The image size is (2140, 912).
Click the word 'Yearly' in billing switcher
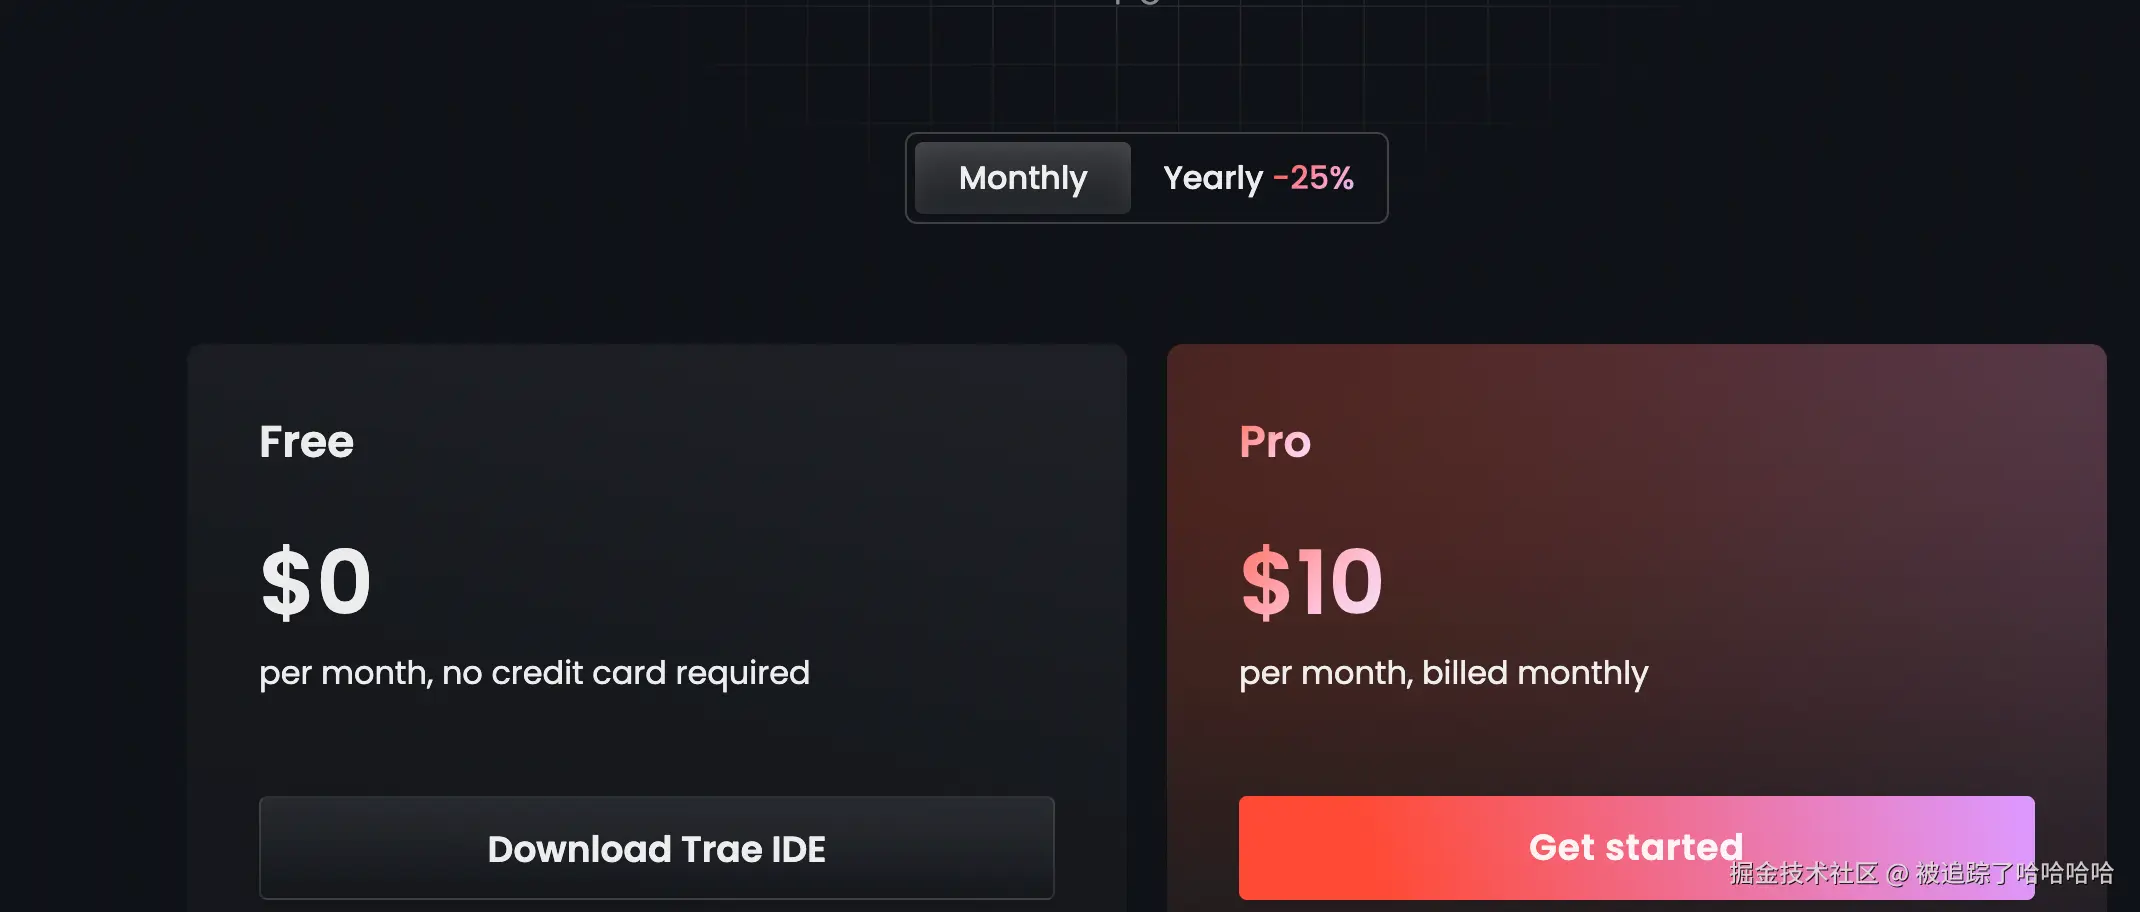[1212, 178]
